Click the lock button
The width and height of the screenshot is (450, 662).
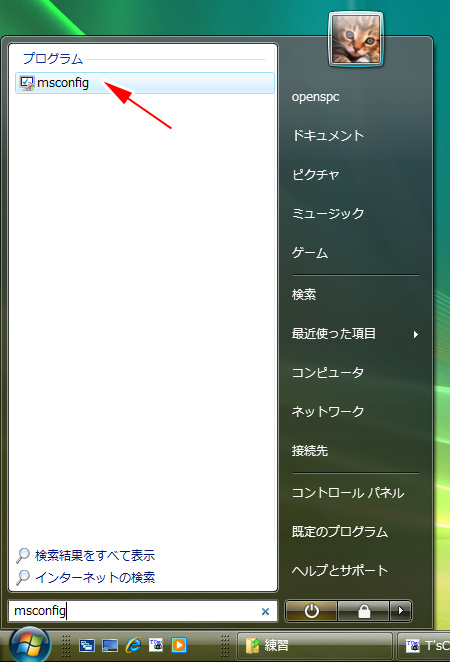tap(363, 611)
